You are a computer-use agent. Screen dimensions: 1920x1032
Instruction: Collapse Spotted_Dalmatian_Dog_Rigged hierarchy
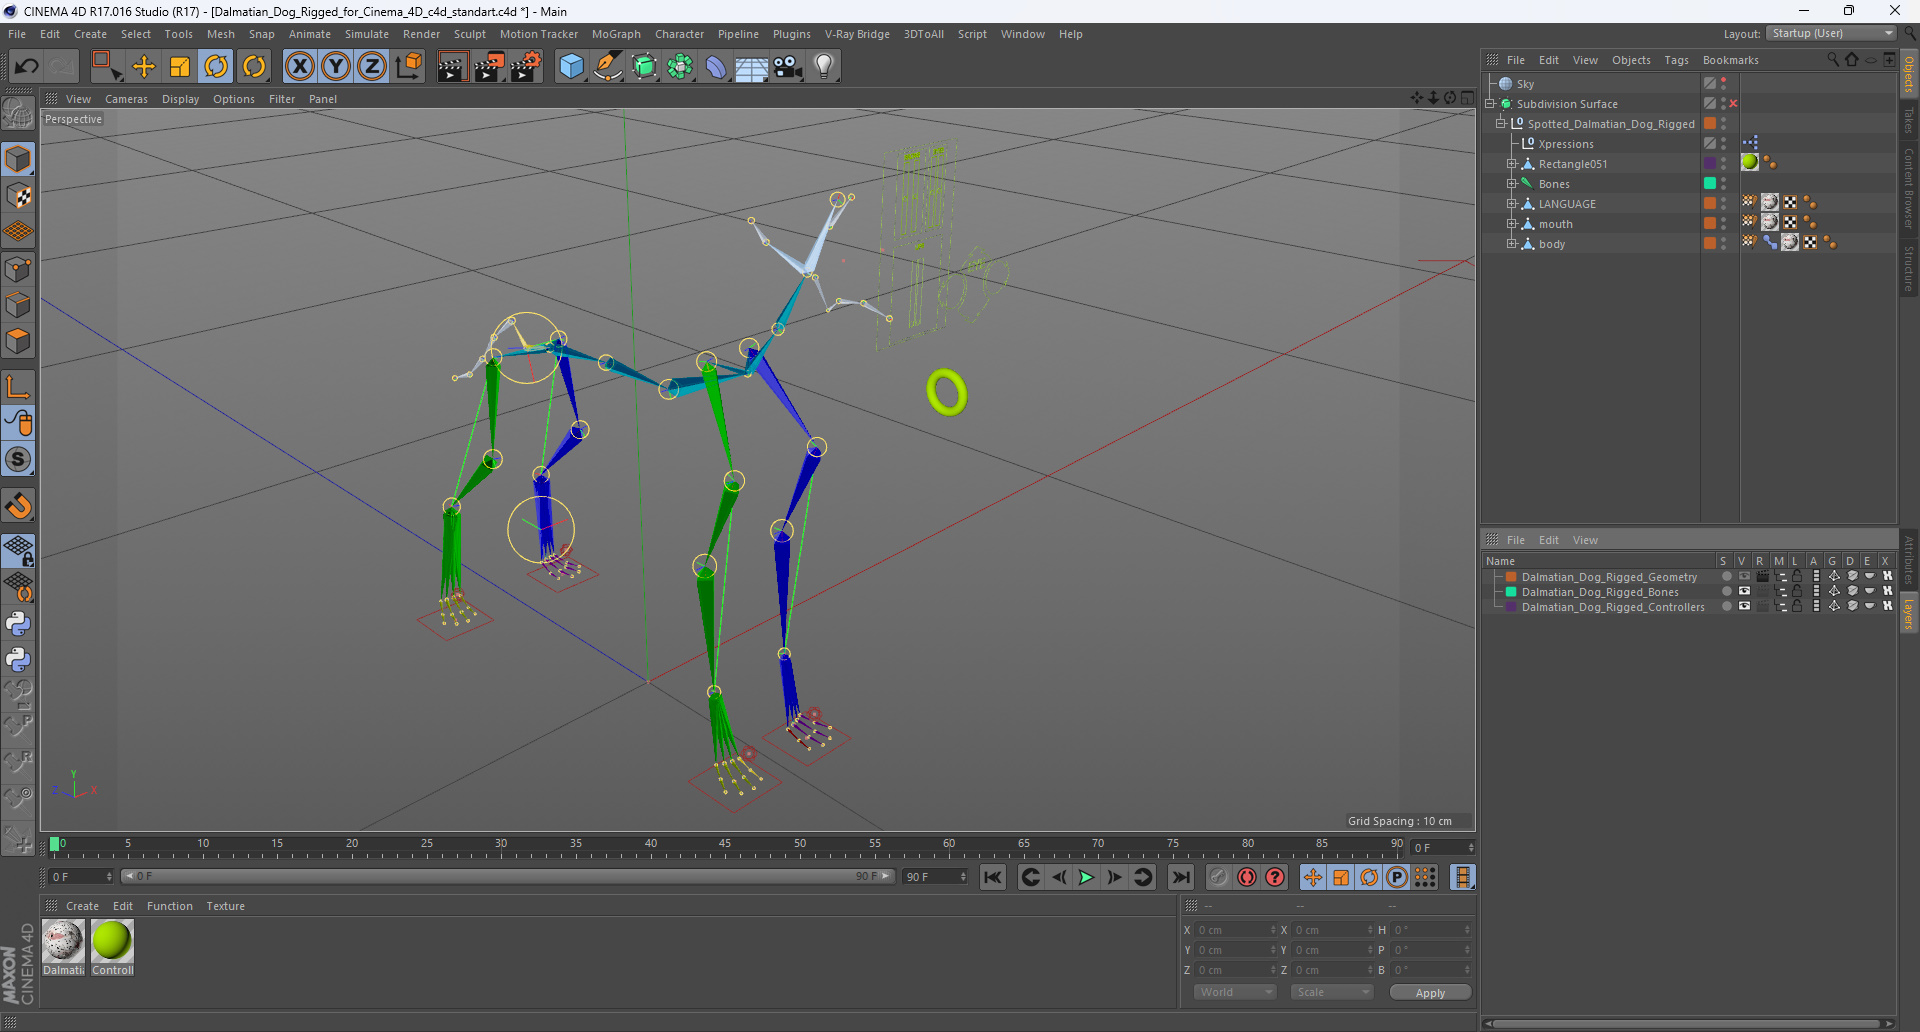pos(1500,124)
